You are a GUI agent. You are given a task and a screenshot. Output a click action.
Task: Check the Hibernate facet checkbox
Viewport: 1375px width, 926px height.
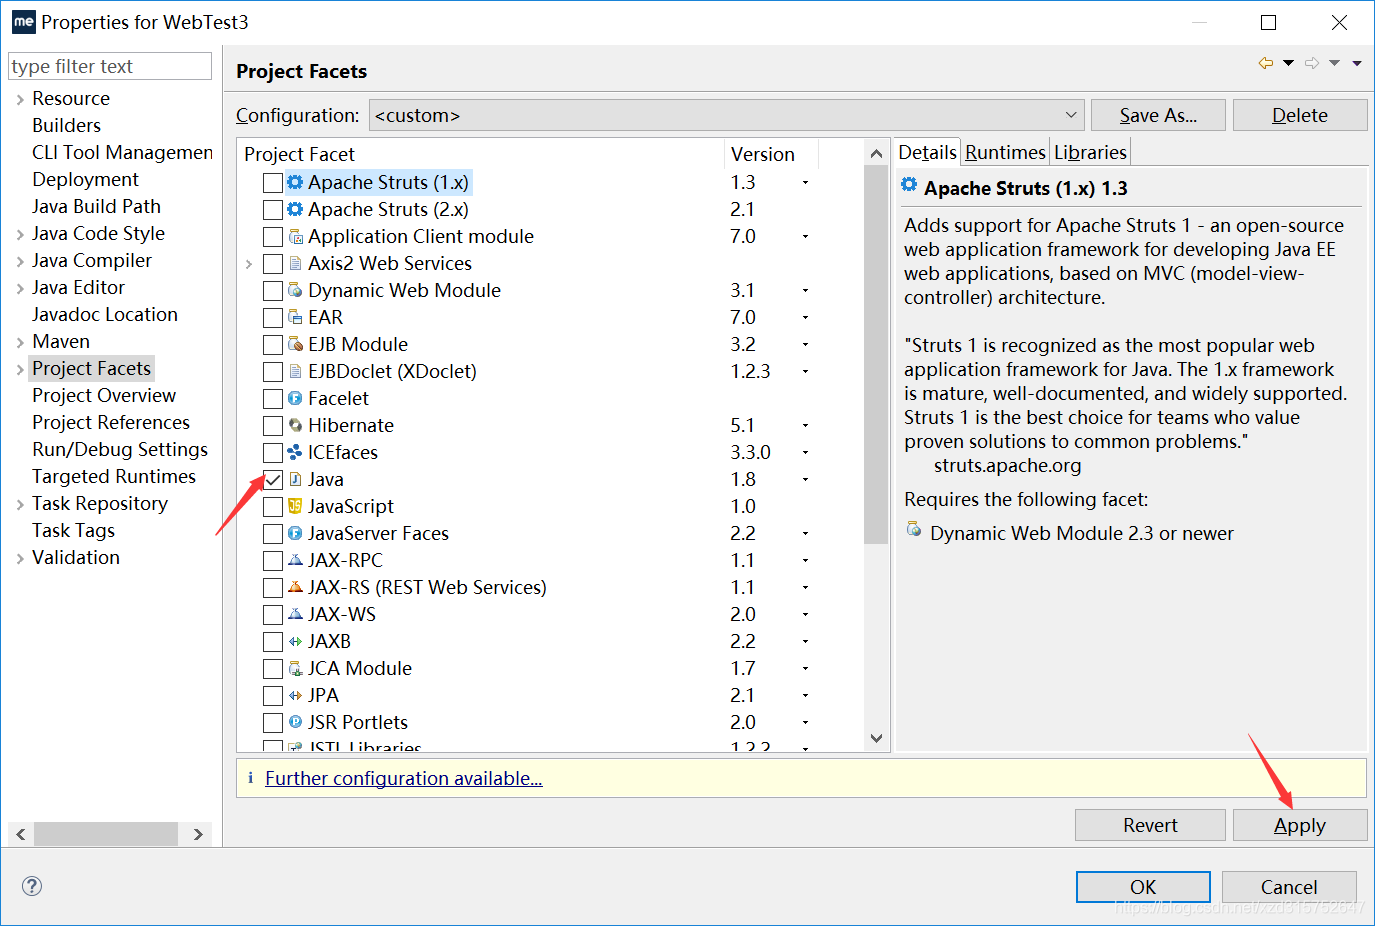[x=272, y=426]
